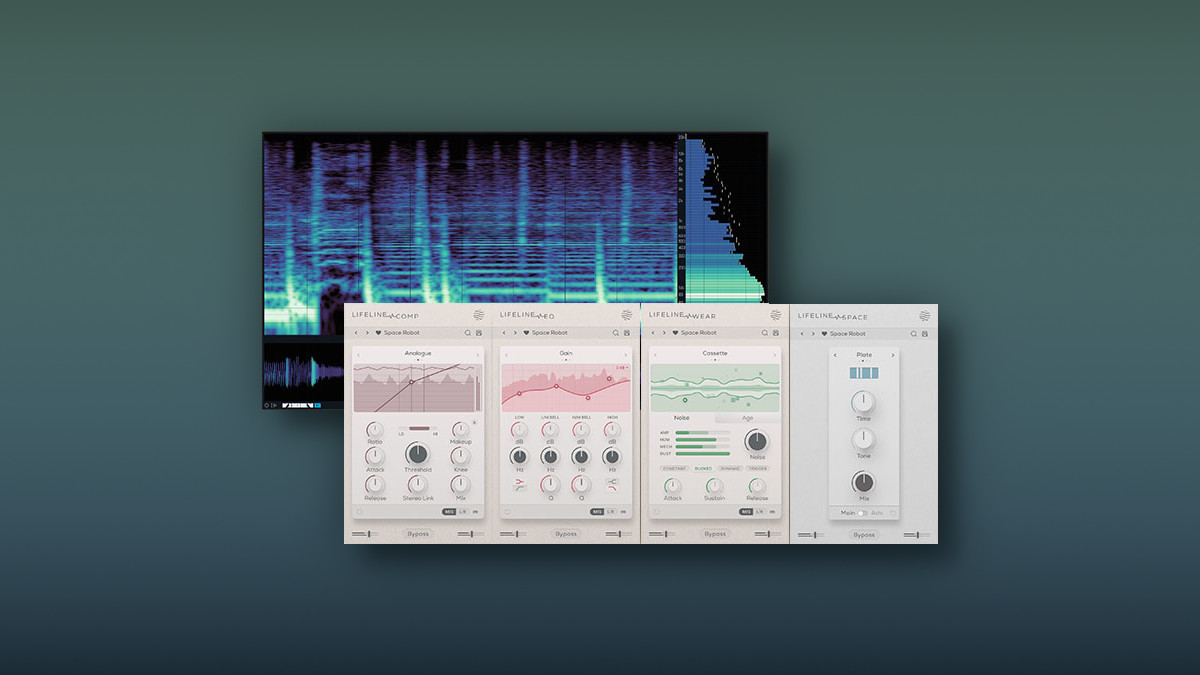Go to next preset in Lifeline Comp
The image size is (1200, 675).
[367, 333]
